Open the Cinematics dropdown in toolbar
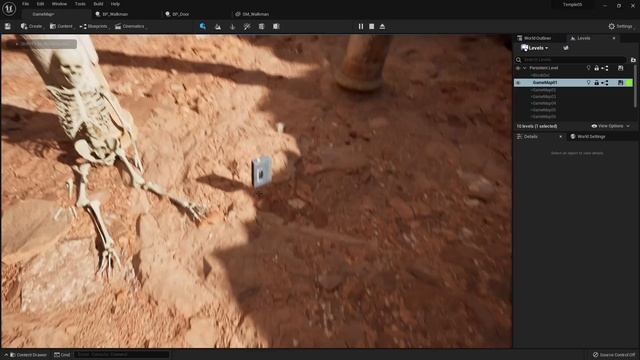Image resolution: width=640 pixels, height=360 pixels. (x=130, y=26)
